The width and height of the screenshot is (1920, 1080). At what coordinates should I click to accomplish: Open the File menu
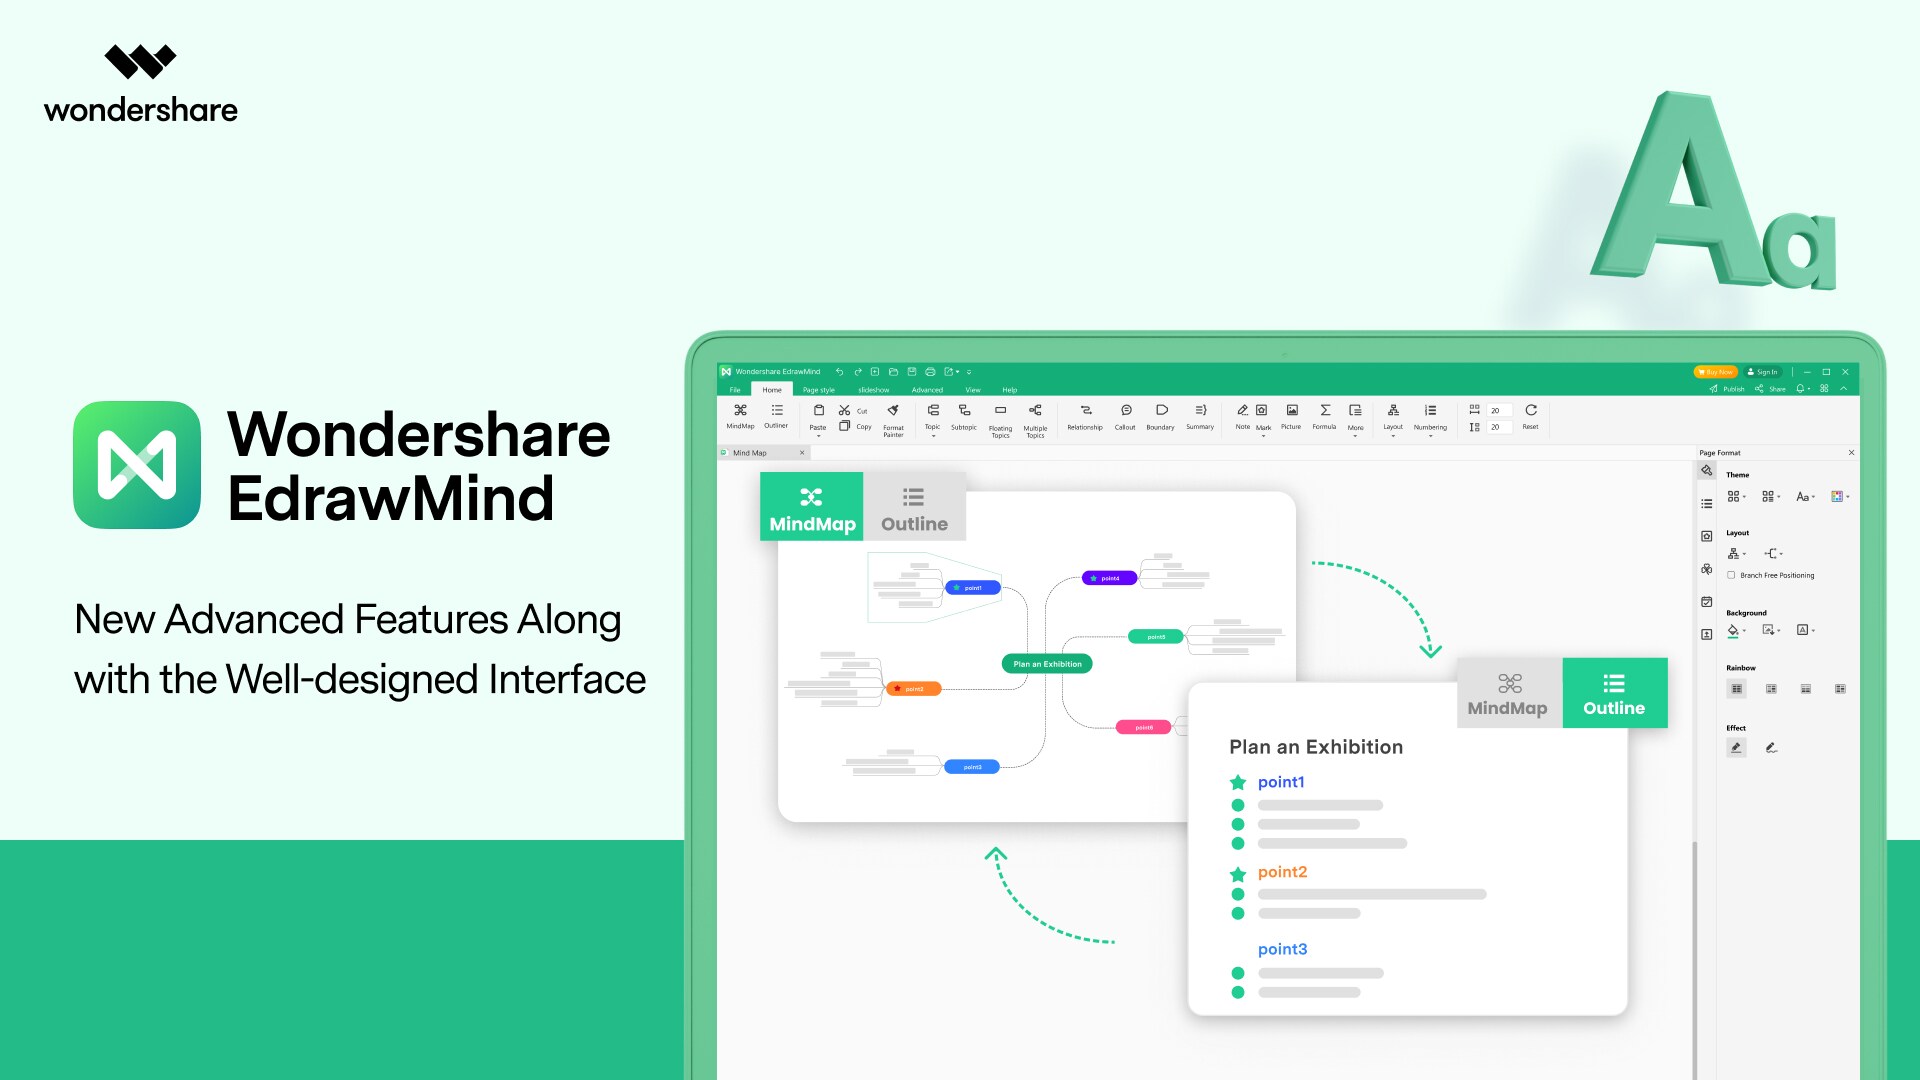[735, 390]
